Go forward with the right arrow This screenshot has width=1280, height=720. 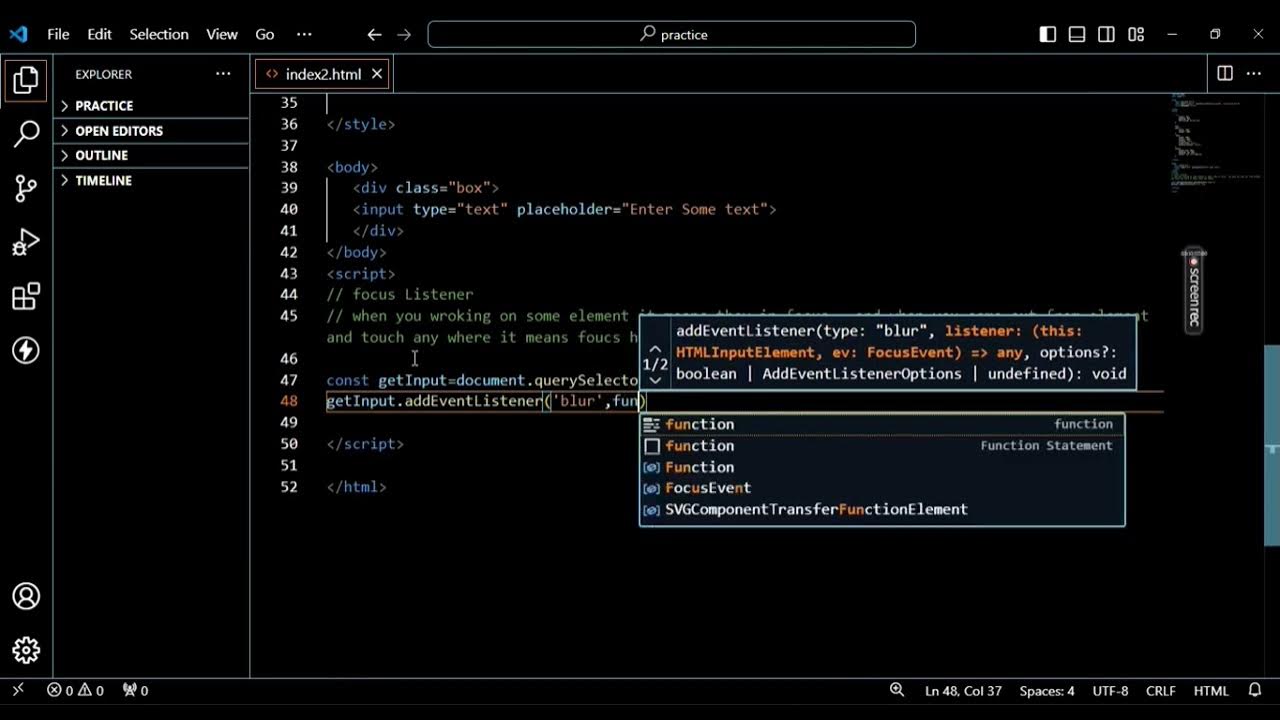pyautogui.click(x=404, y=34)
